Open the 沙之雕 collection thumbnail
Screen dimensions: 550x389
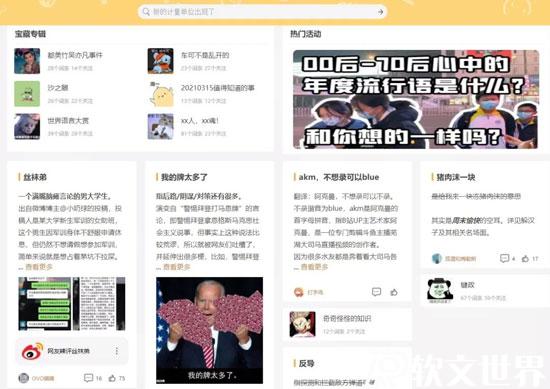click(x=27, y=94)
